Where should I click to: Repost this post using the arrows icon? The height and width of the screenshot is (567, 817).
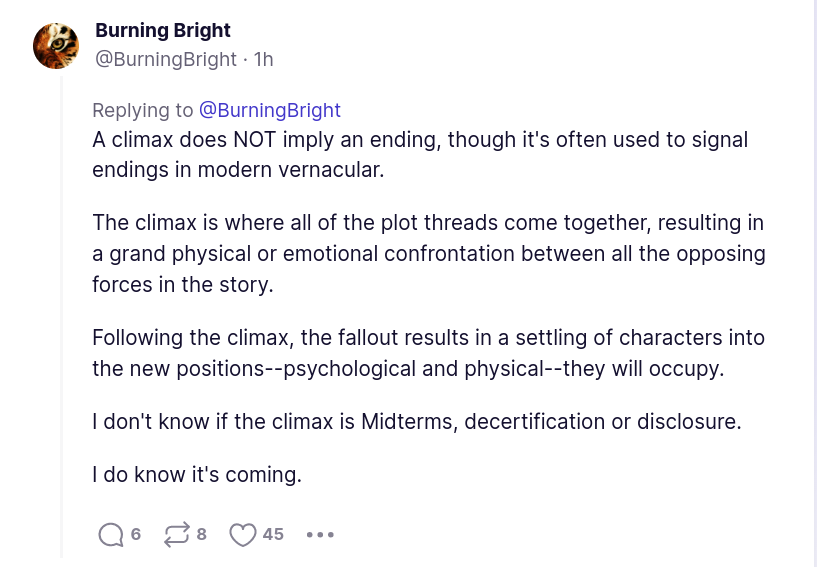tap(176, 535)
